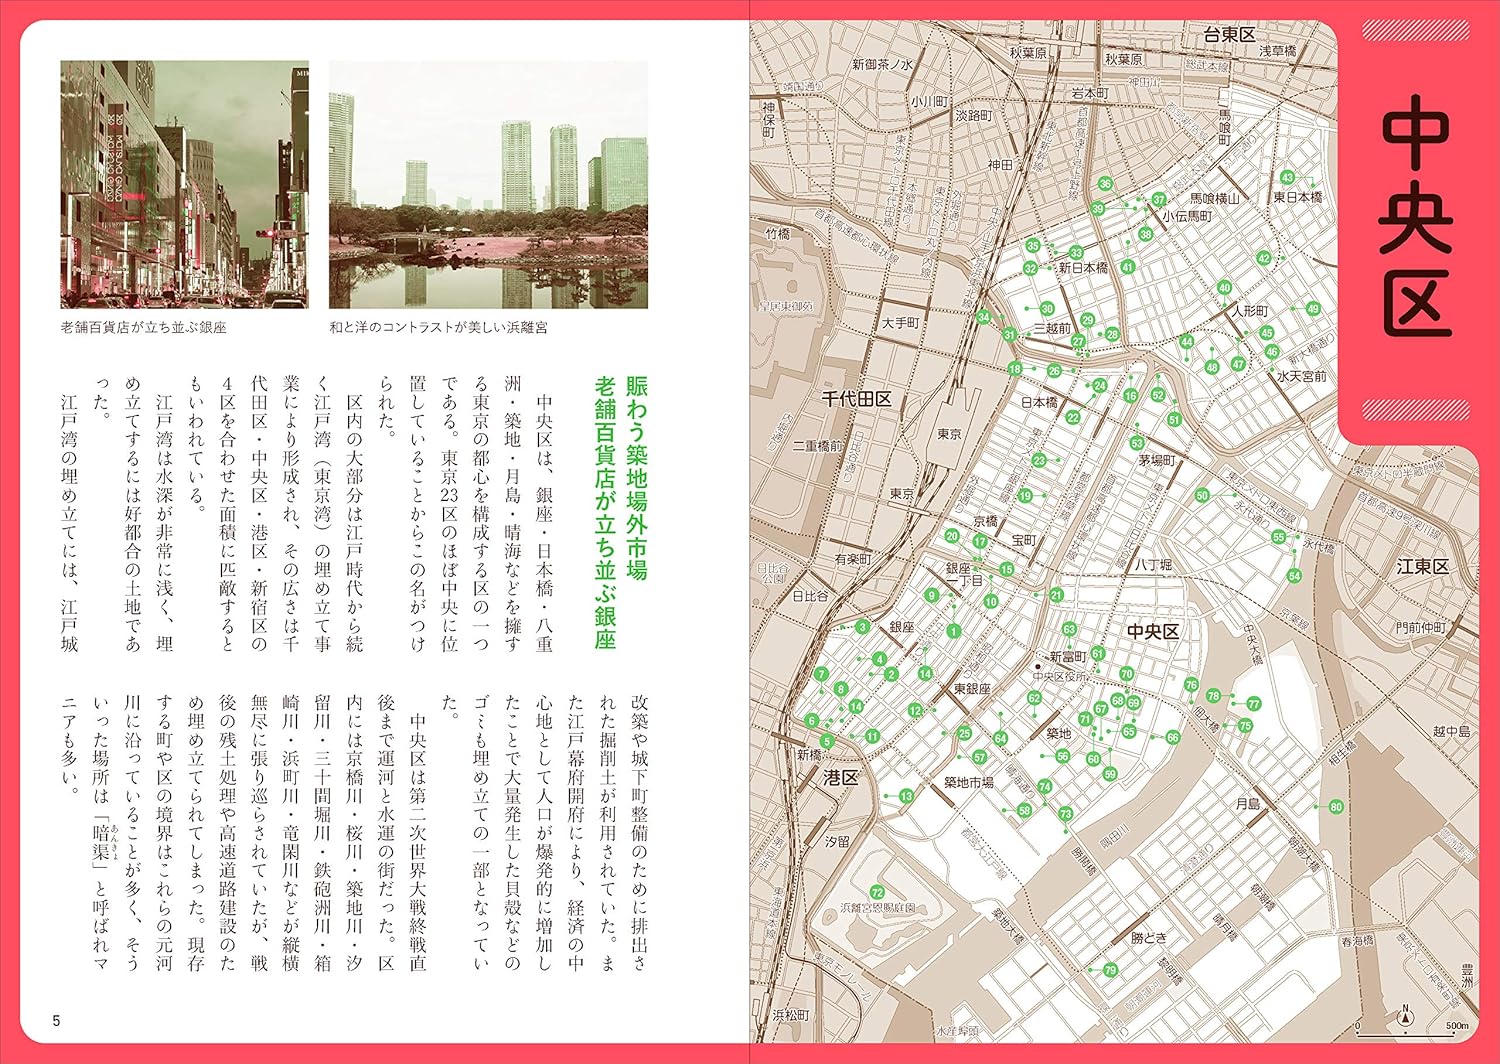Click map marker number 36 near 小伝馬町
This screenshot has height=1064, width=1500.
(x=1105, y=184)
